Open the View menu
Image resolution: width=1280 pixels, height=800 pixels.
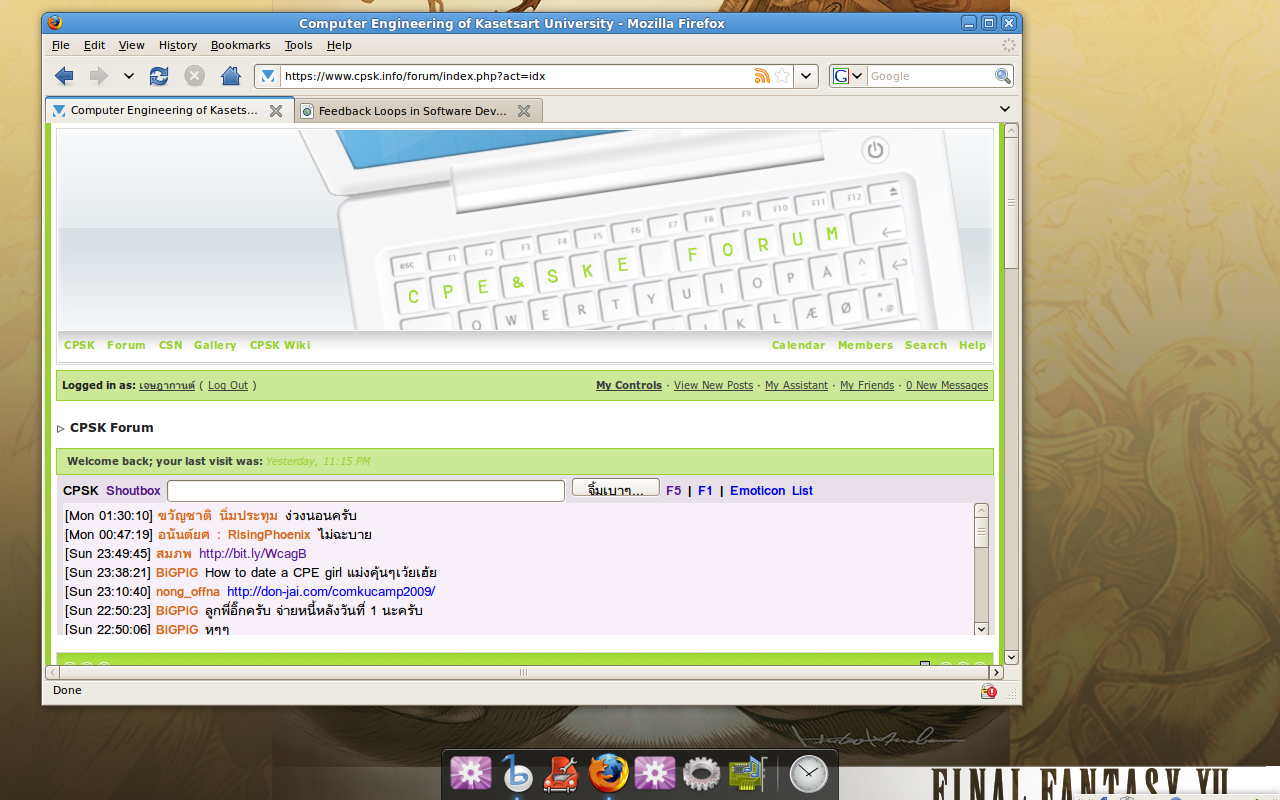[x=132, y=45]
